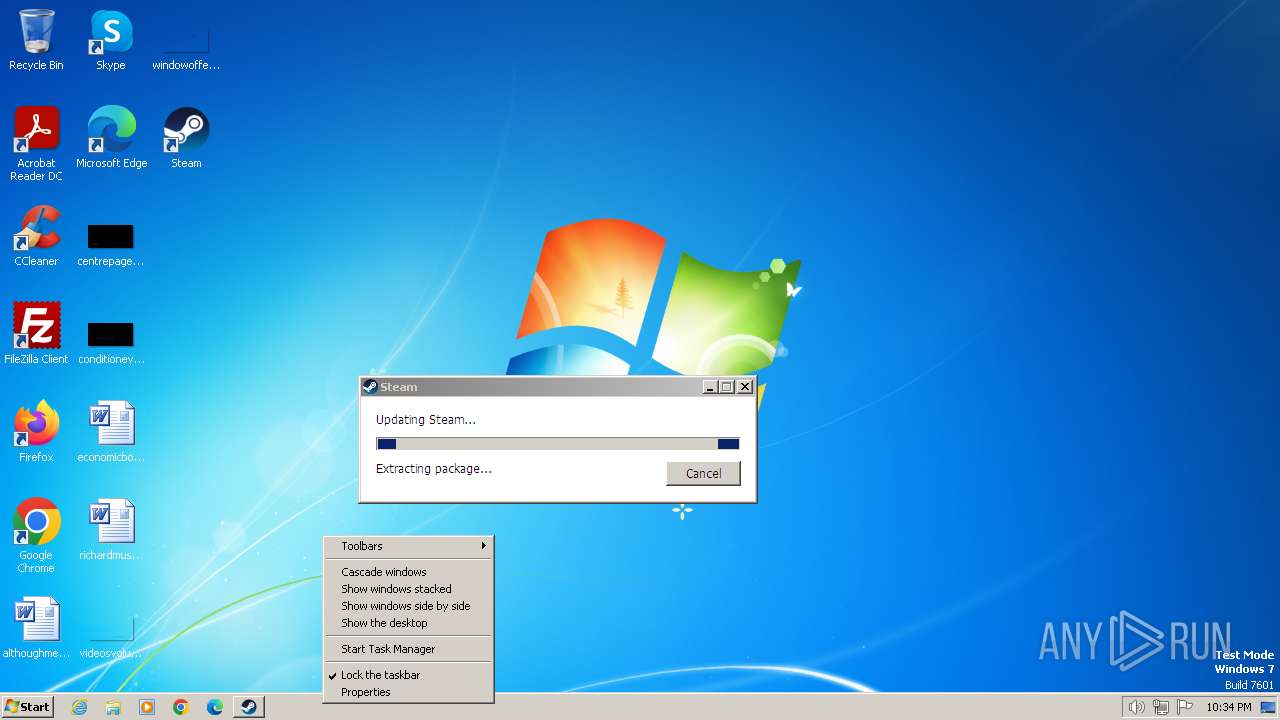
Task: Toggle Lock the taskbar option
Action: coord(408,675)
